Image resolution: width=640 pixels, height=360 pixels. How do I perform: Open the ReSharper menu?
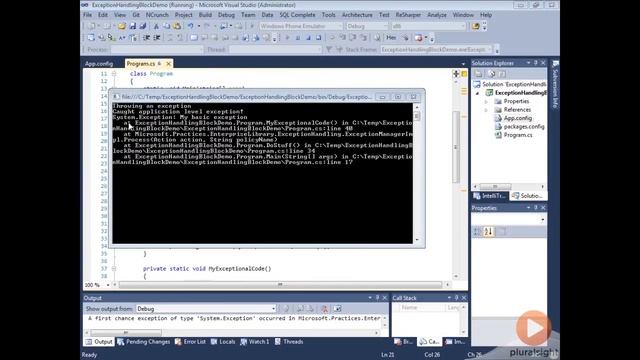coord(408,15)
